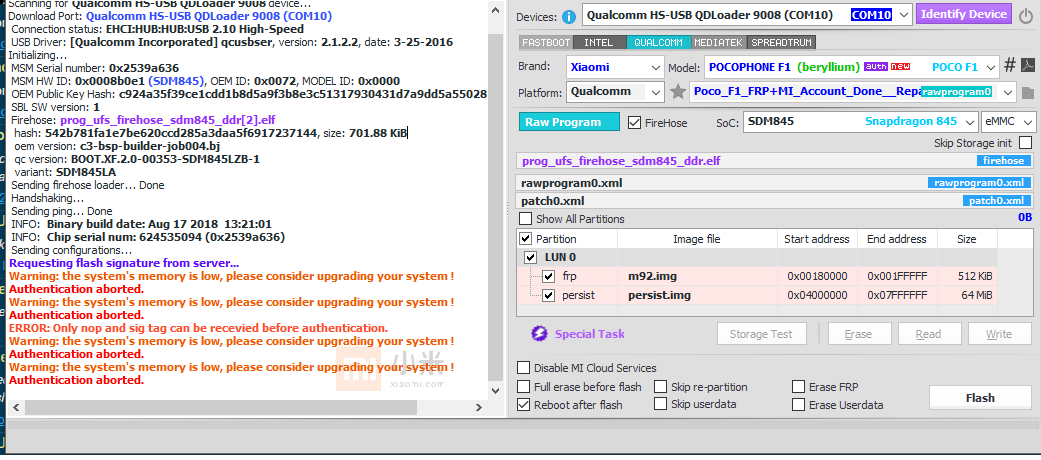Switch to the INTEL tab

click(x=599, y=42)
